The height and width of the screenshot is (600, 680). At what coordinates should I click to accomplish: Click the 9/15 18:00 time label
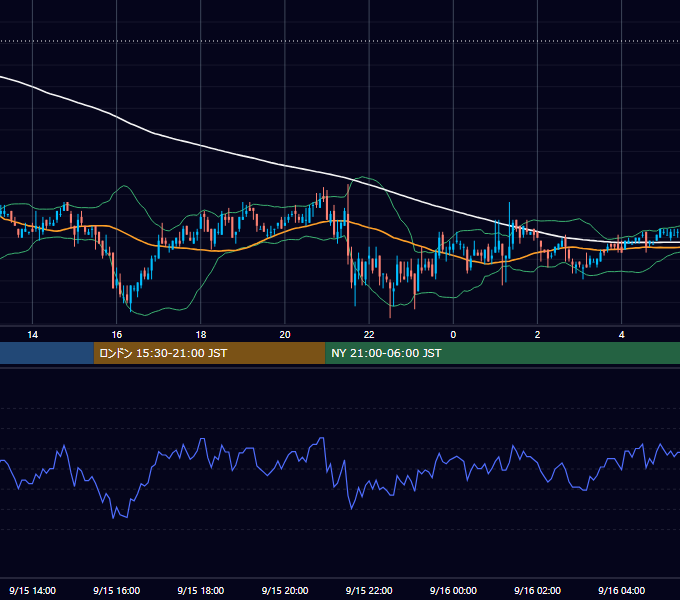pyautogui.click(x=201, y=590)
